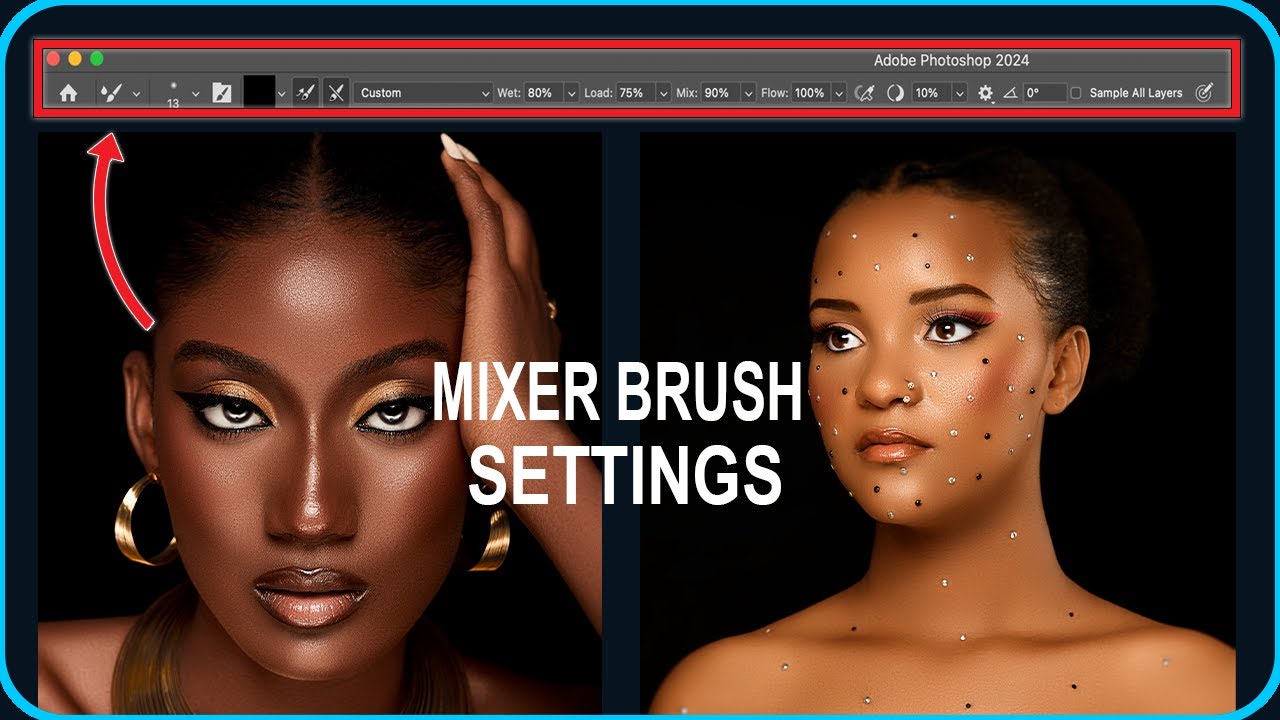Click the stroke smoothing icon

(x=895, y=93)
